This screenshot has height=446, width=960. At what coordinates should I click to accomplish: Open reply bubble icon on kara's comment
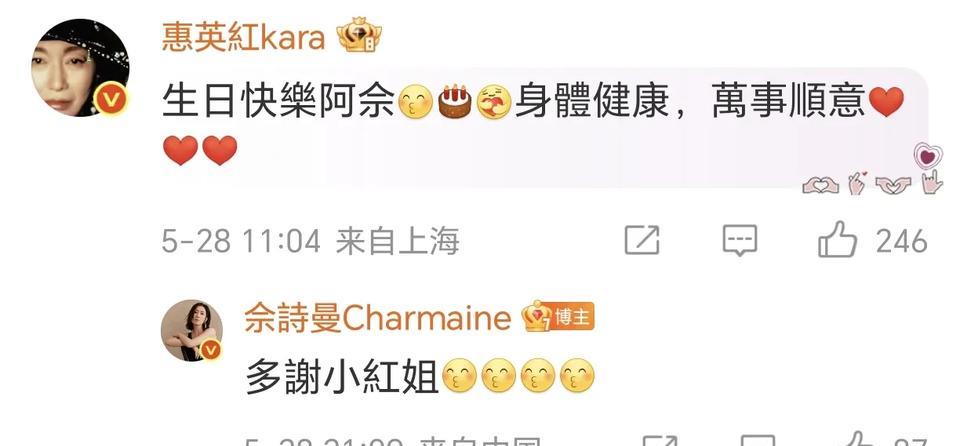[740, 240]
